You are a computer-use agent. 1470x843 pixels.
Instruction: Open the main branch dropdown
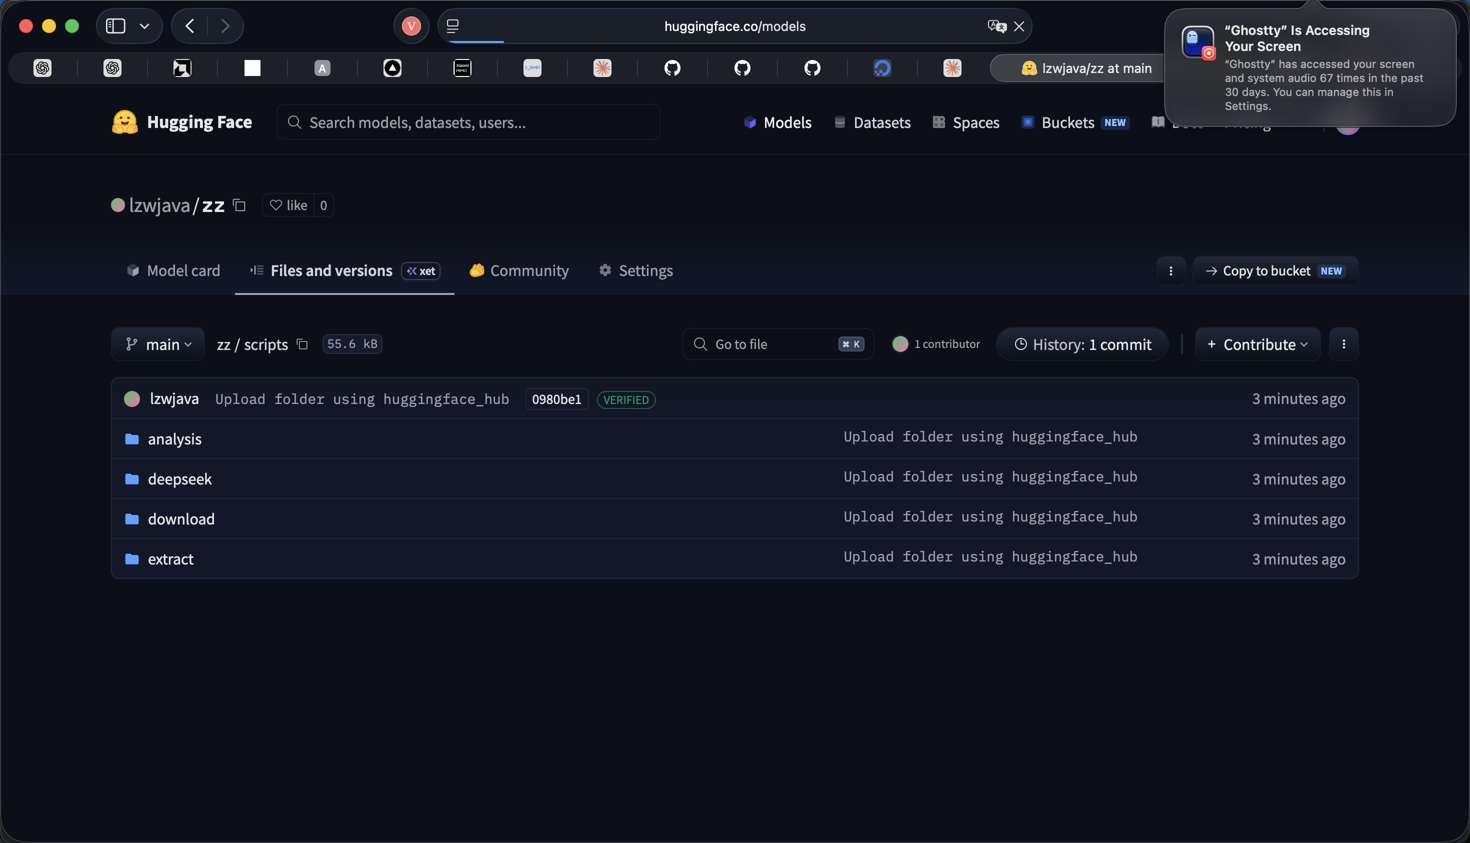coord(158,344)
